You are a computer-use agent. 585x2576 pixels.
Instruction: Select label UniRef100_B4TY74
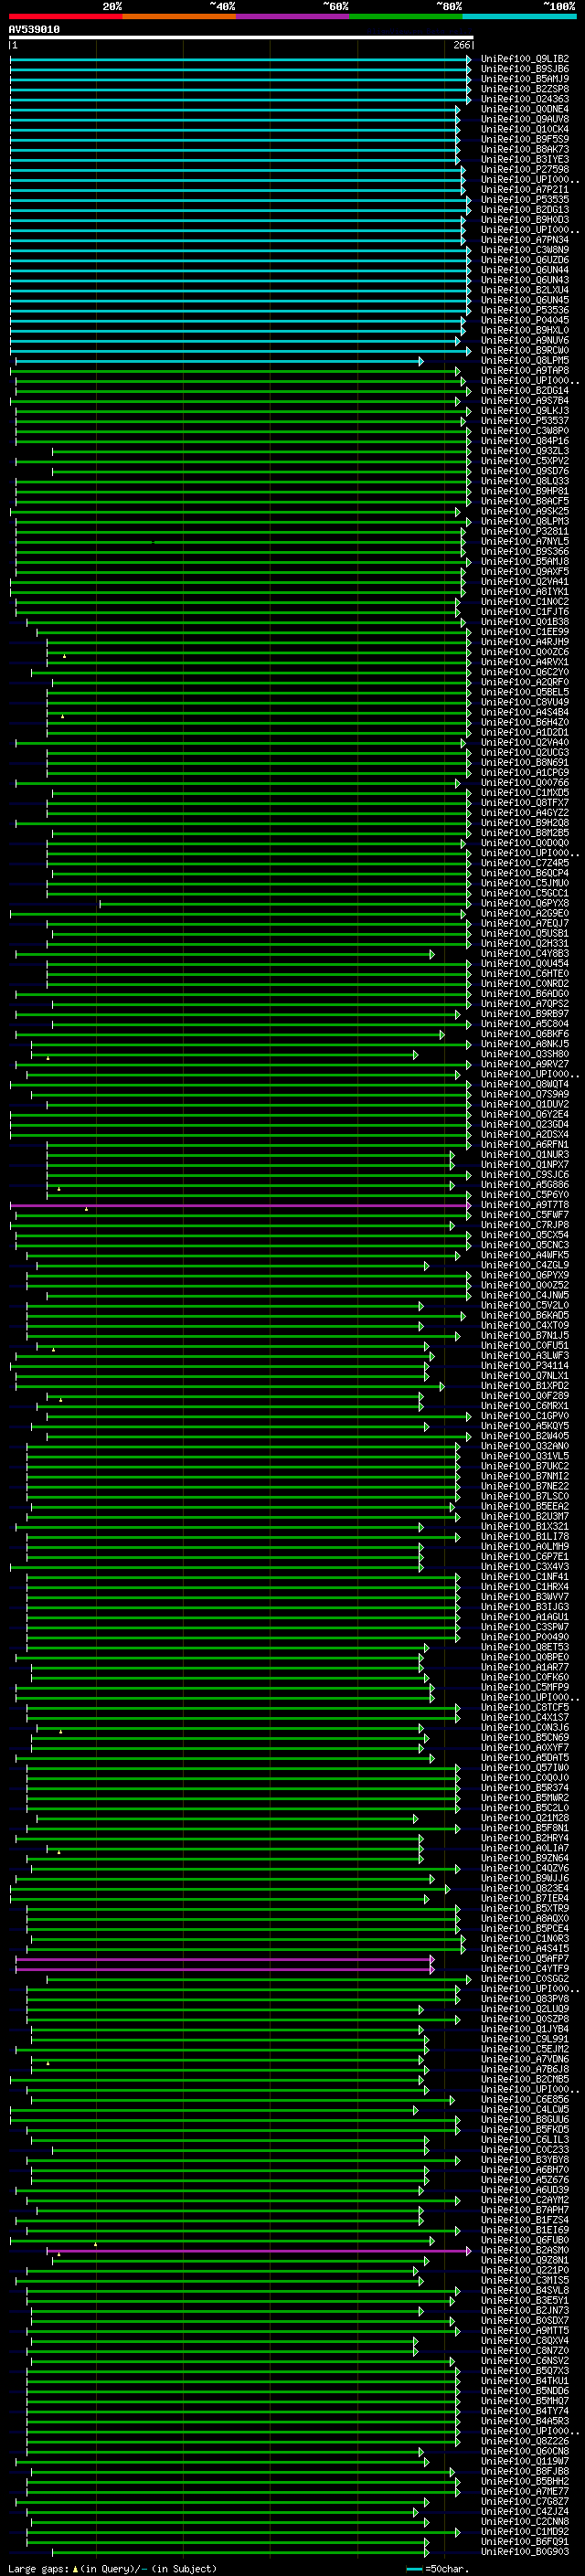525,2411
